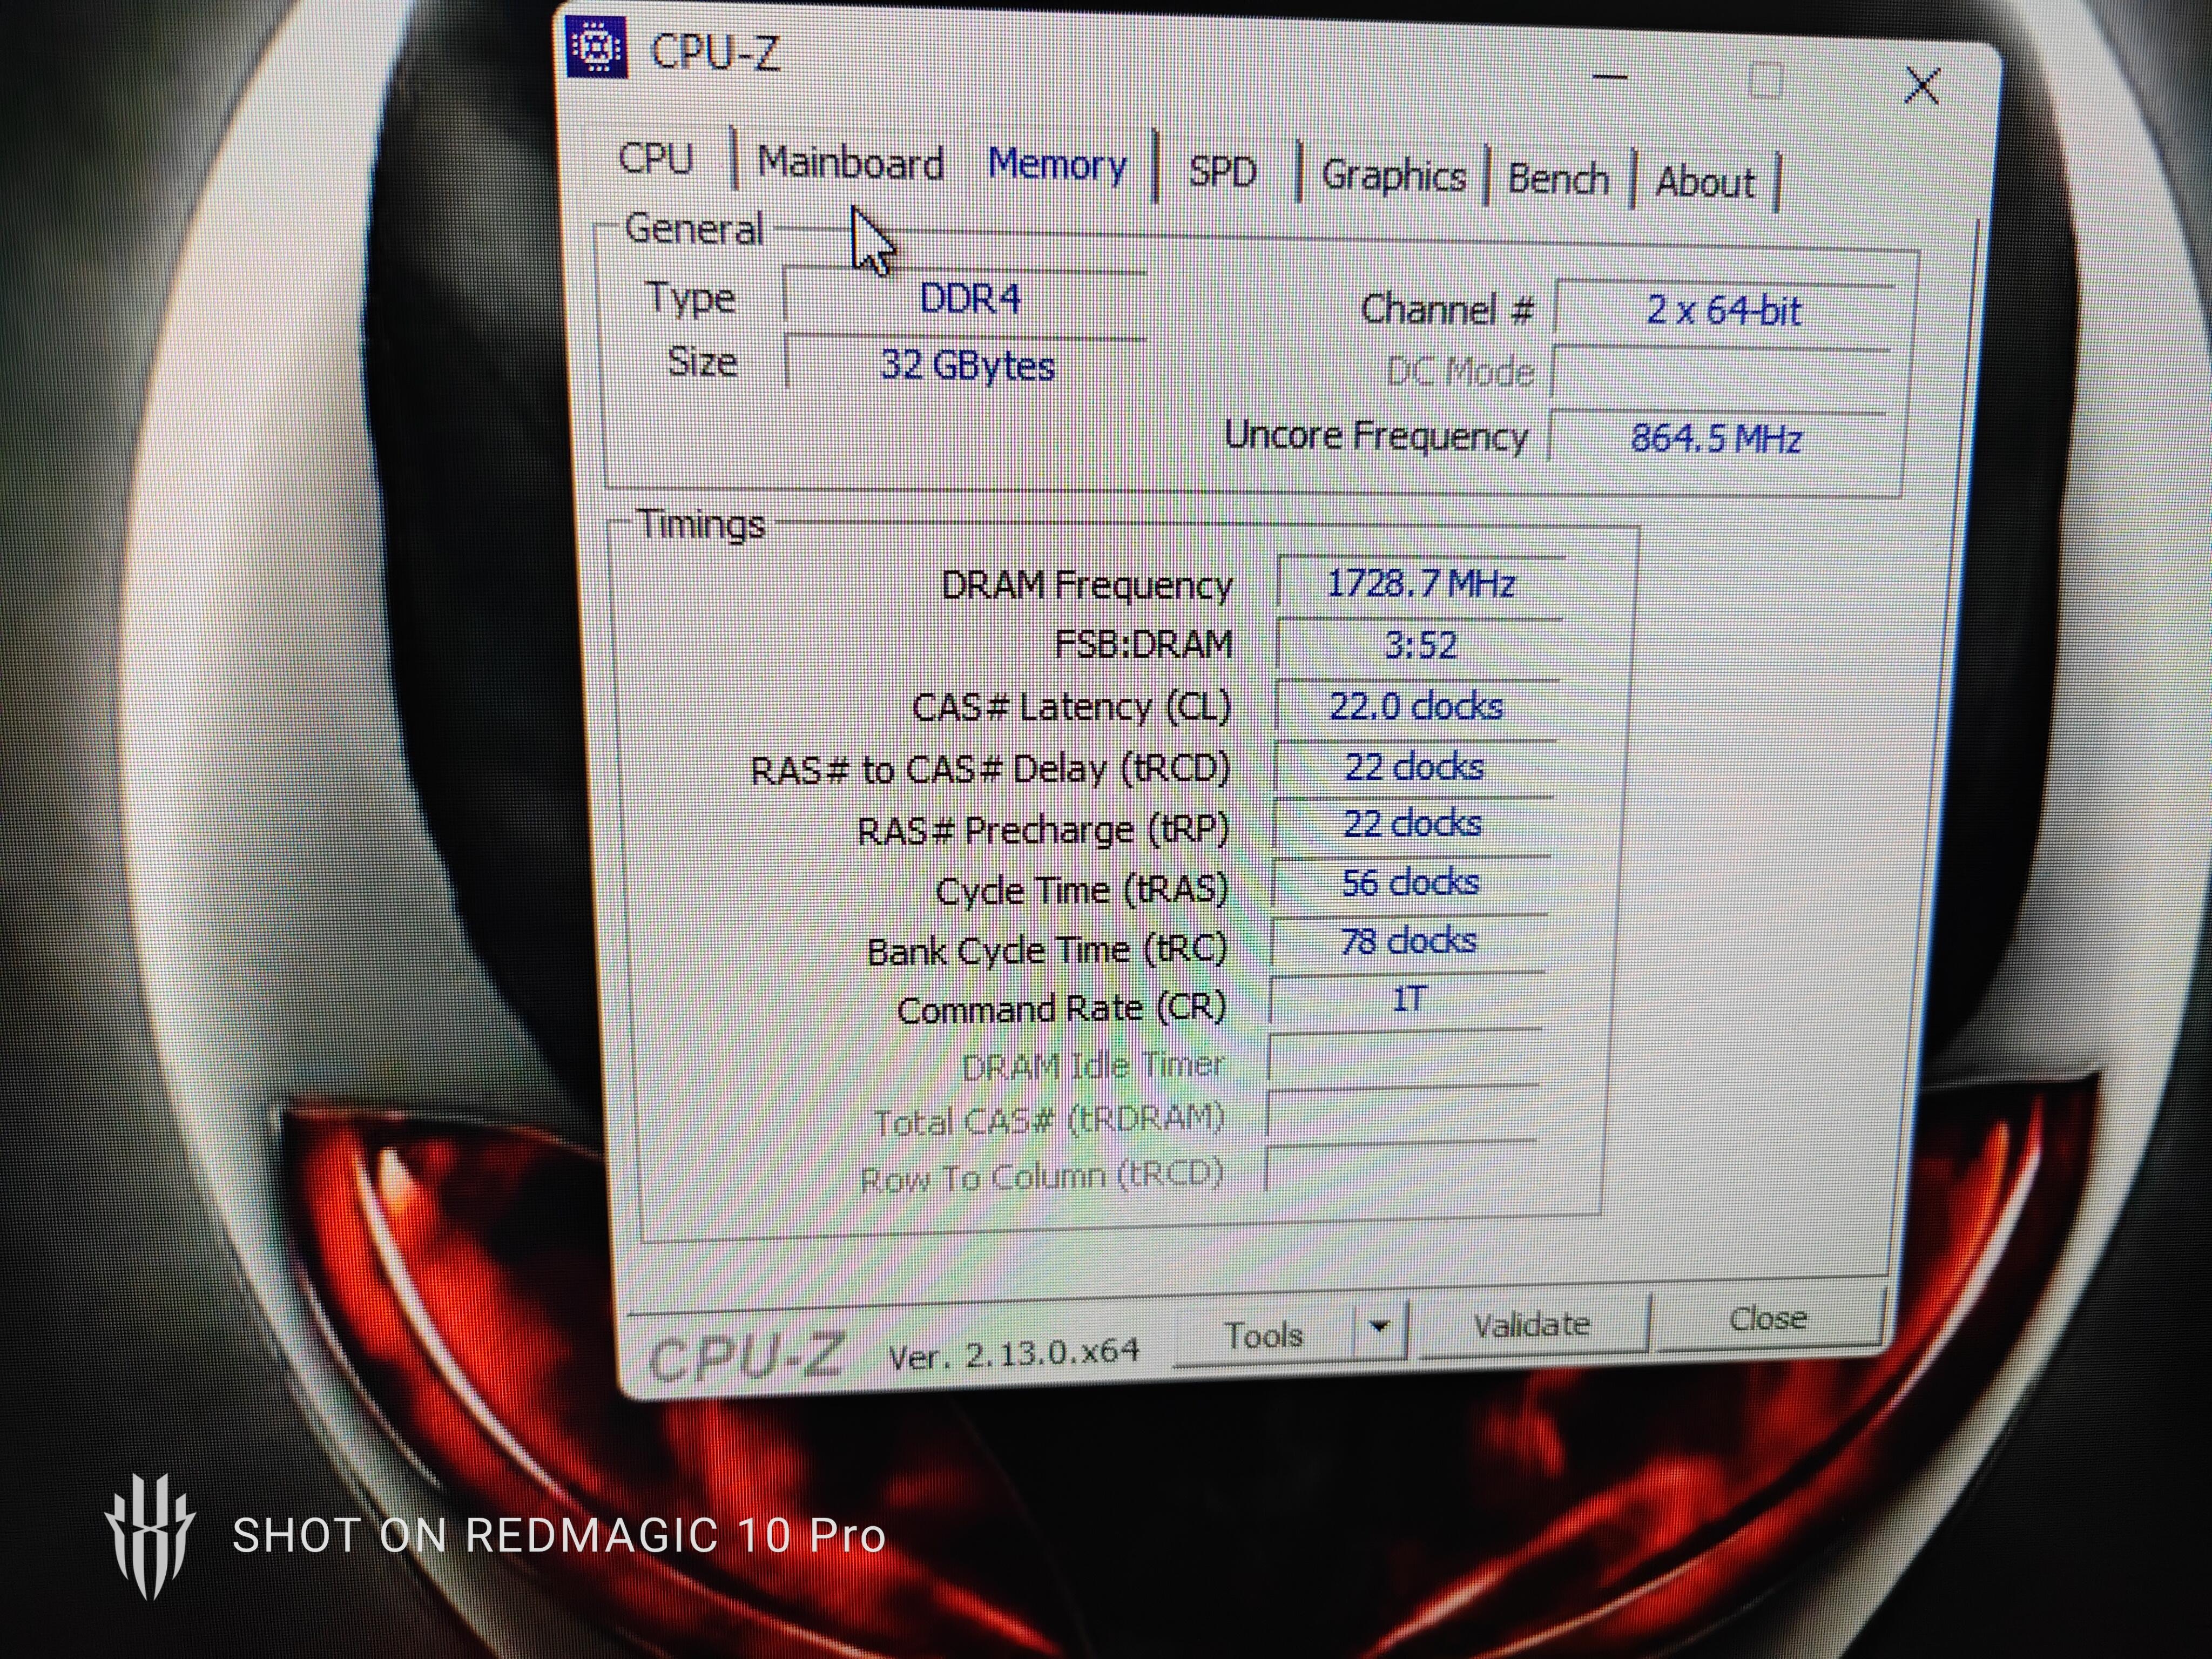Click the Channel # value field
The image size is (2212, 1659).
click(1723, 310)
